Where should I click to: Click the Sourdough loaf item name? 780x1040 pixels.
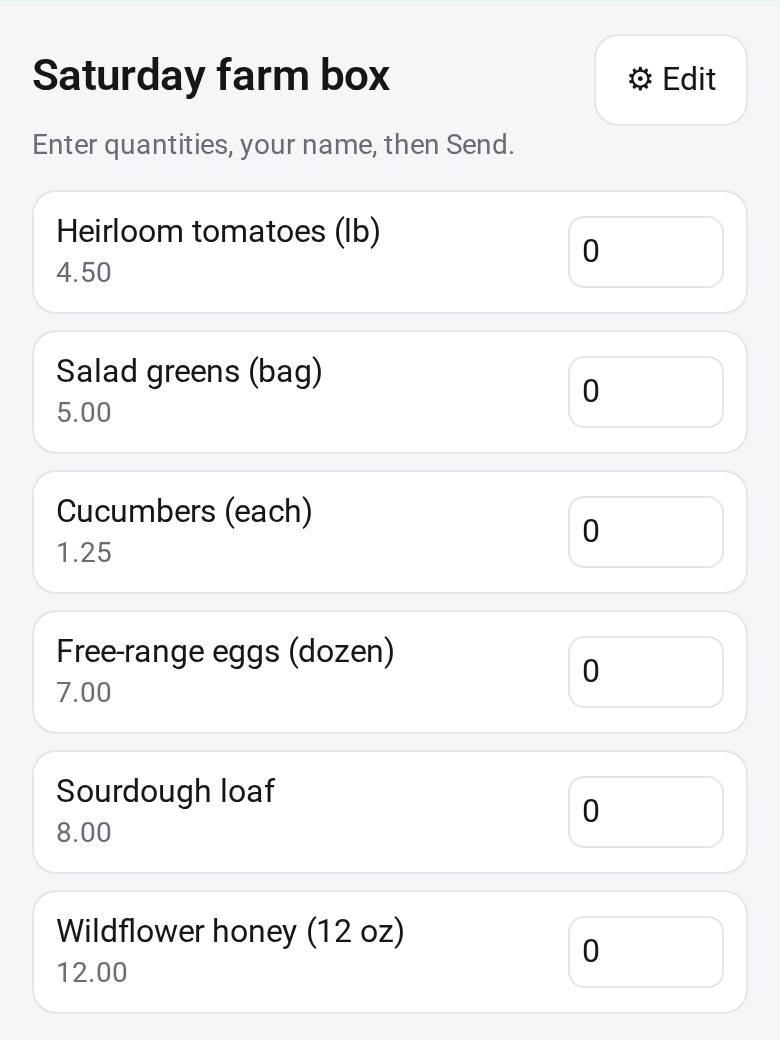(165, 791)
